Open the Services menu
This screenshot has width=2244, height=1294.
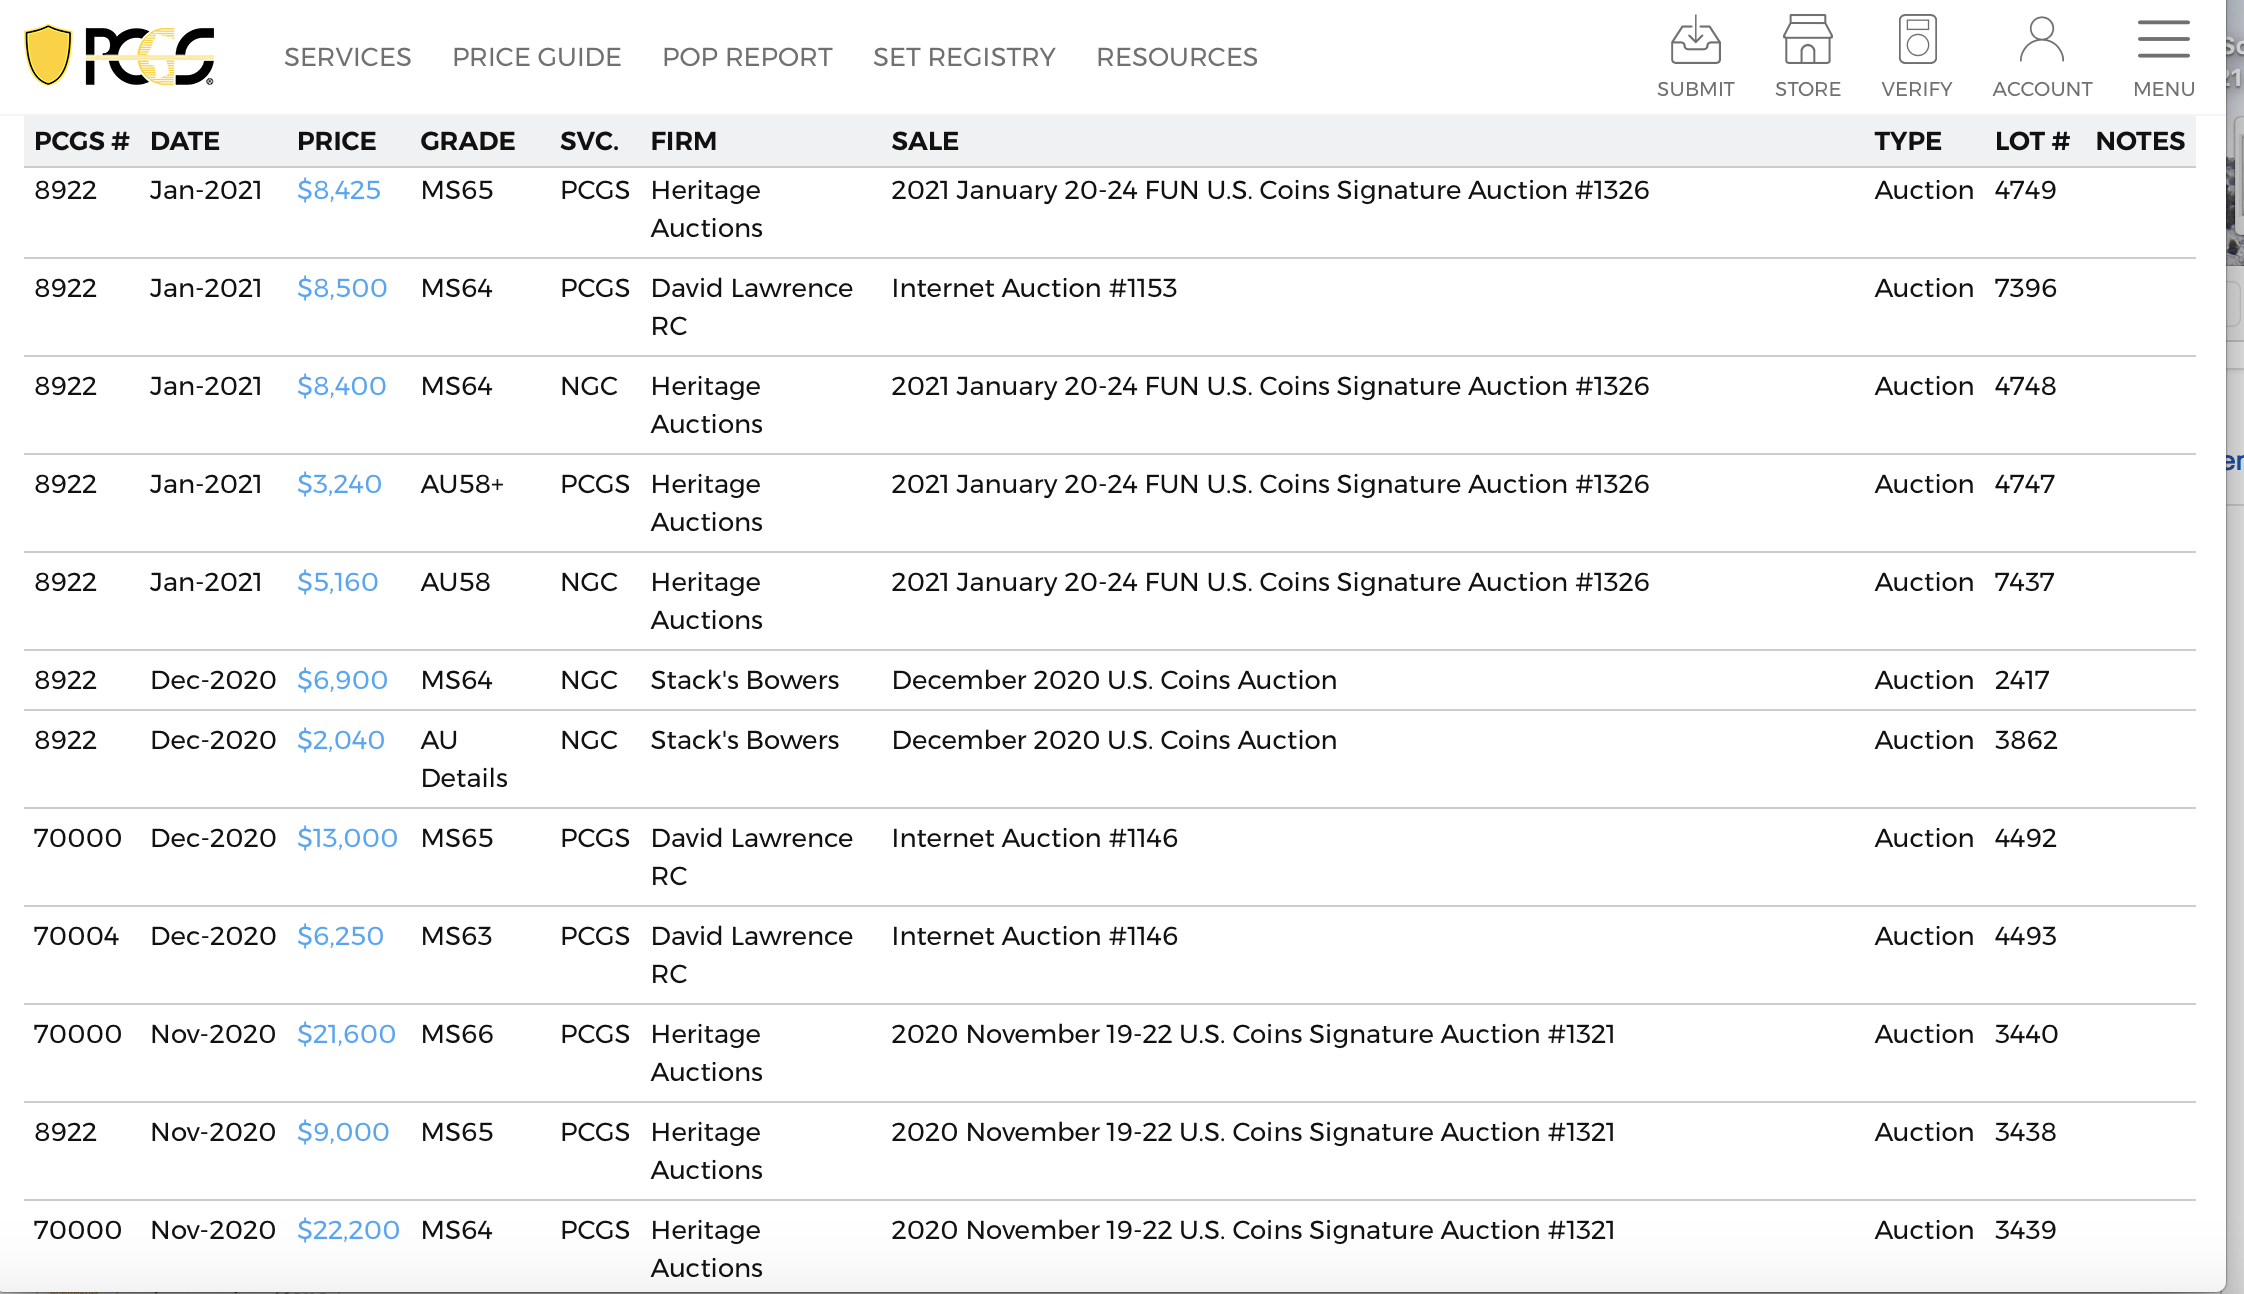click(347, 57)
